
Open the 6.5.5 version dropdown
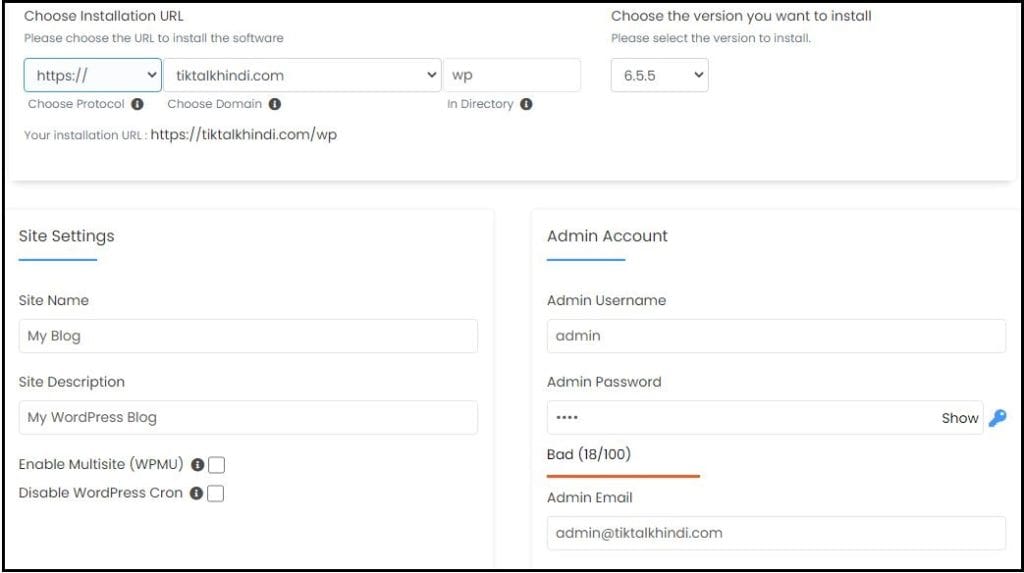[659, 75]
